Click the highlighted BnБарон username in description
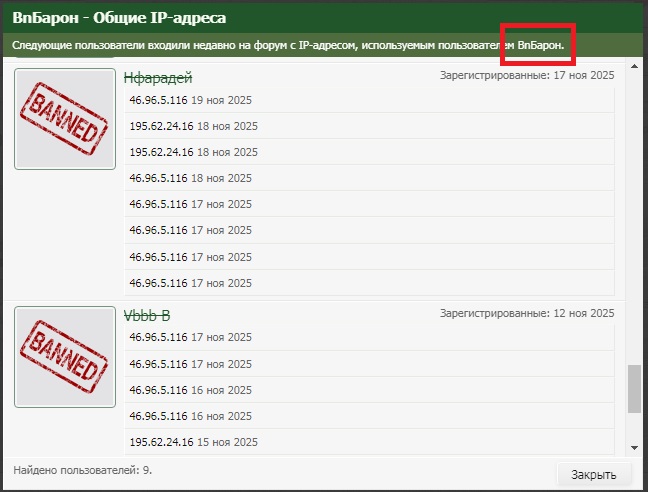648x492 pixels. tap(540, 45)
